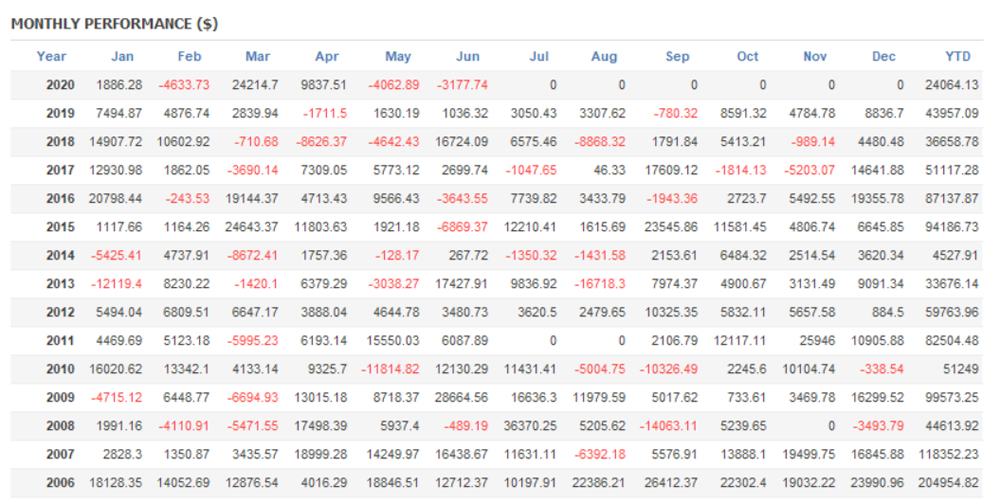Screen dimensions: 1000x503
Task: Select the Feb column header
Action: pyautogui.click(x=189, y=57)
